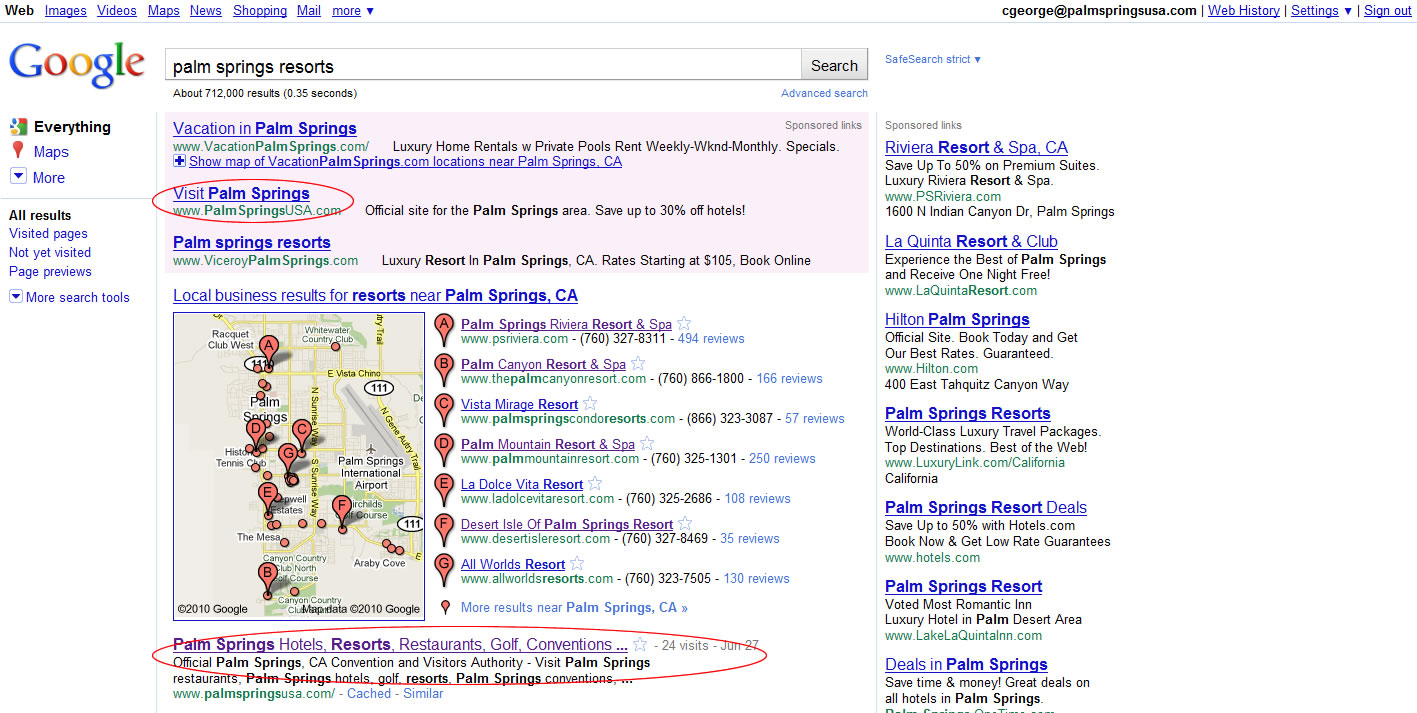Star the Palm Canyon Resort & Spa result

(638, 364)
